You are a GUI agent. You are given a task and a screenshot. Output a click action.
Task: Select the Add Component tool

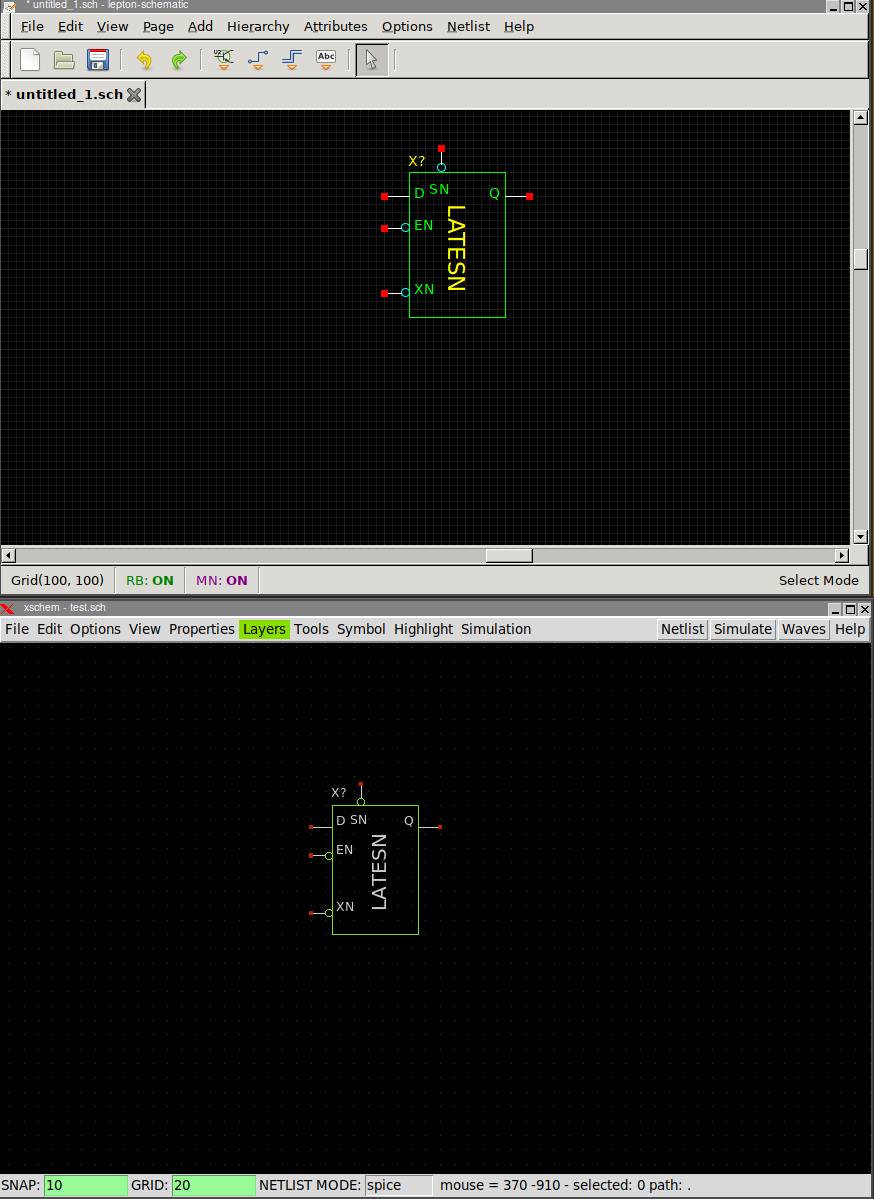coord(224,60)
